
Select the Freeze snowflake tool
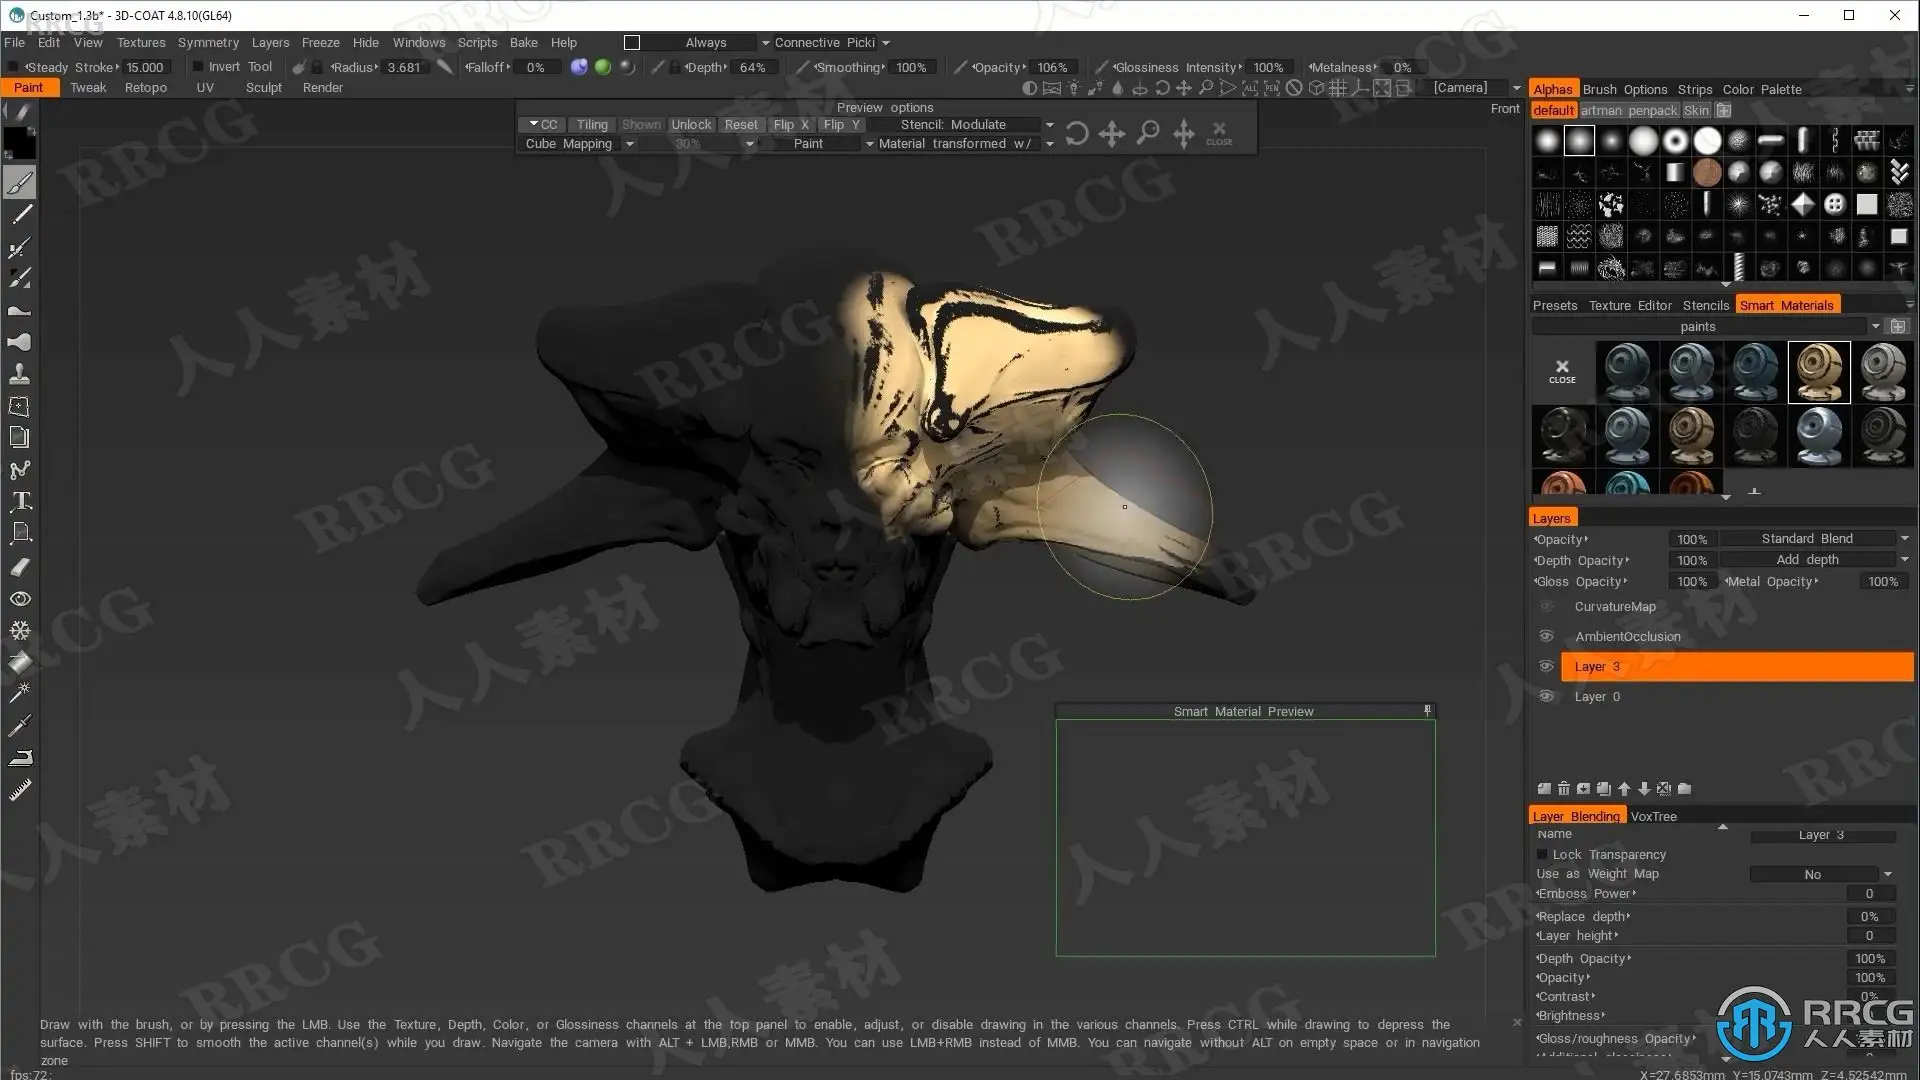tap(20, 630)
